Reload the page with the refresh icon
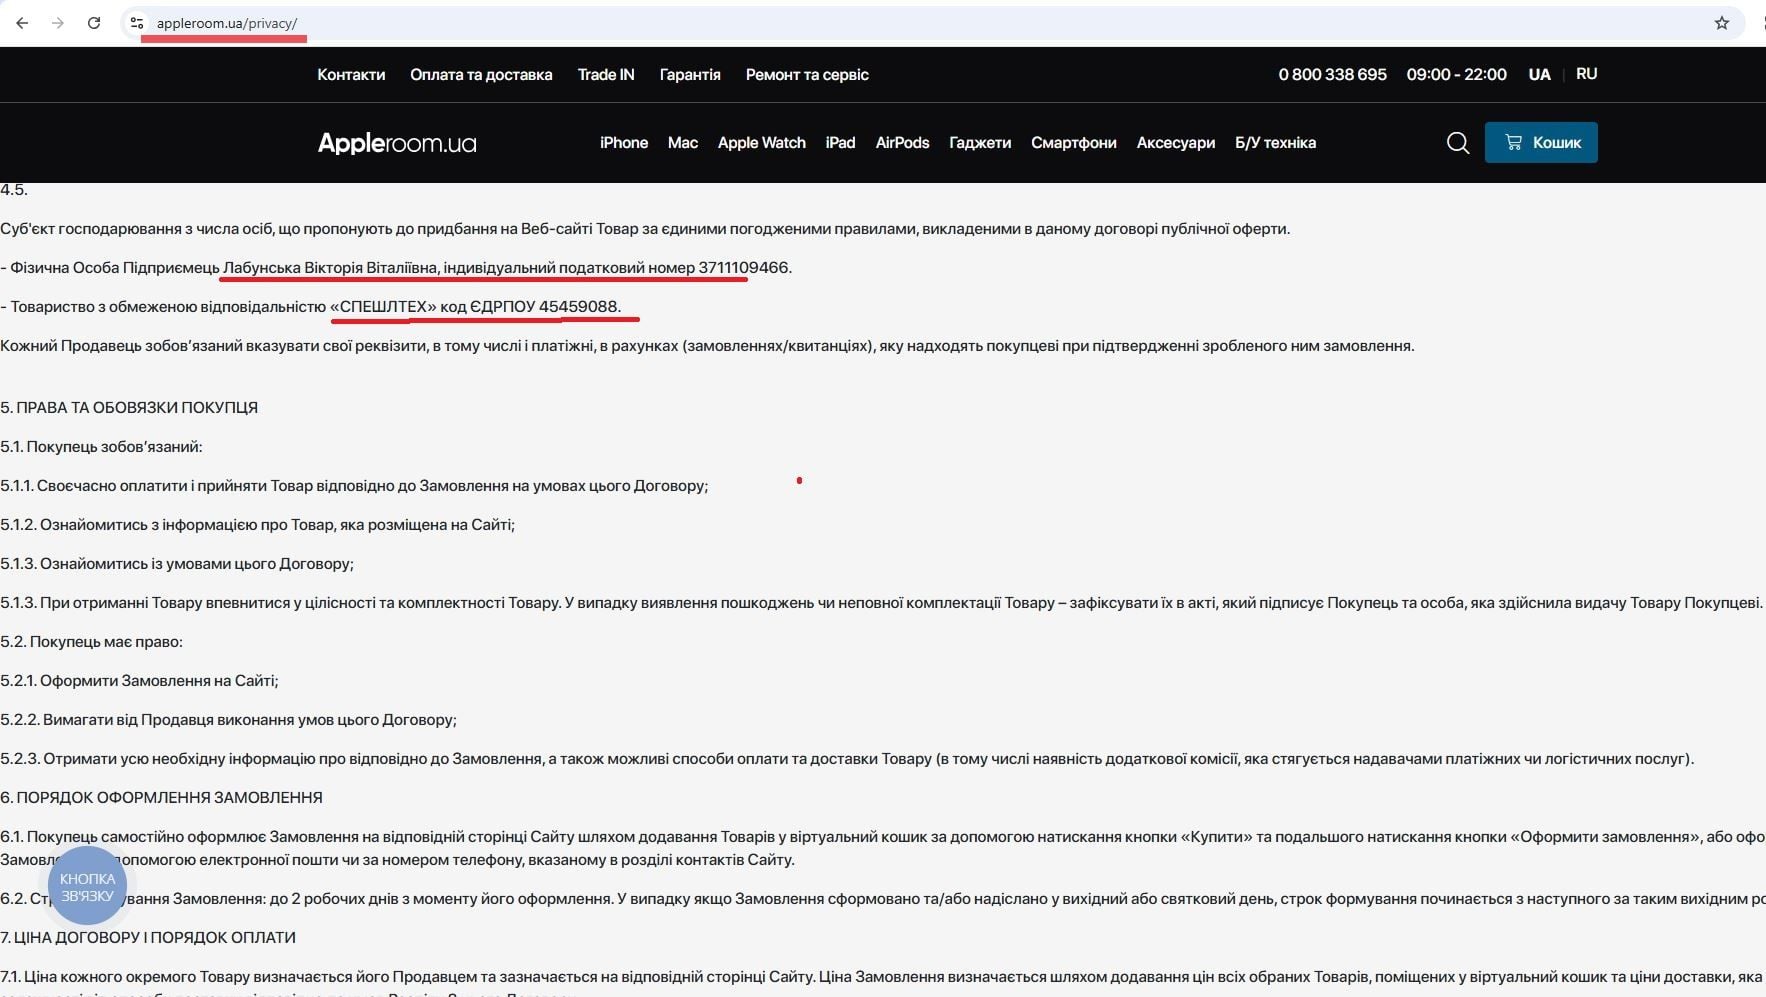The width and height of the screenshot is (1766, 997). pos(94,23)
